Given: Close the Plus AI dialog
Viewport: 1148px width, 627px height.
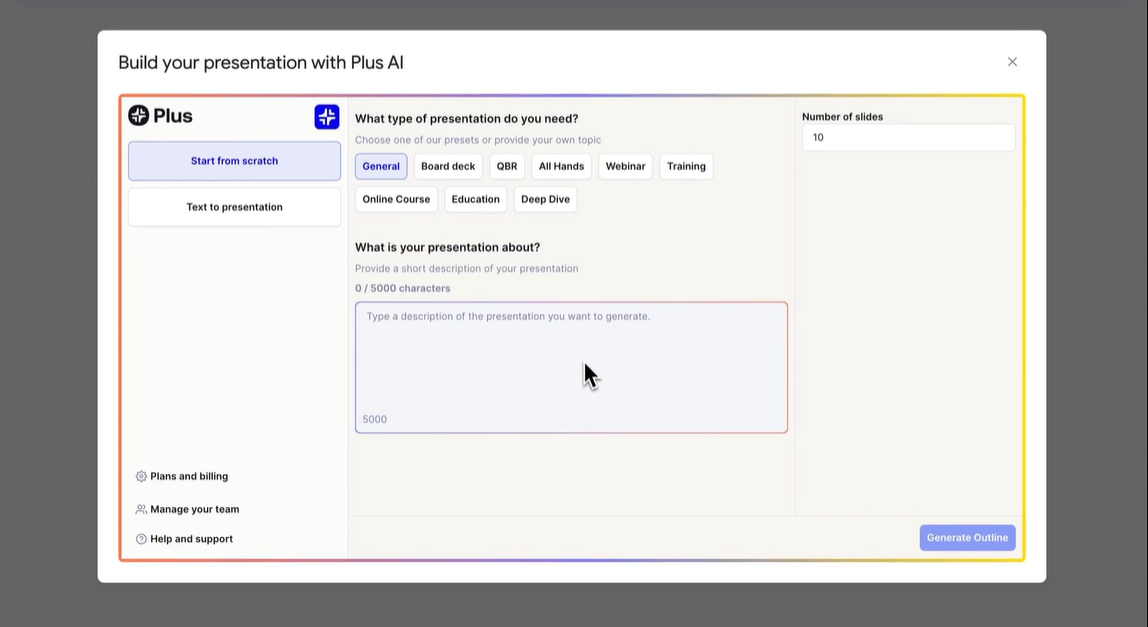Looking at the screenshot, I should click(1012, 62).
